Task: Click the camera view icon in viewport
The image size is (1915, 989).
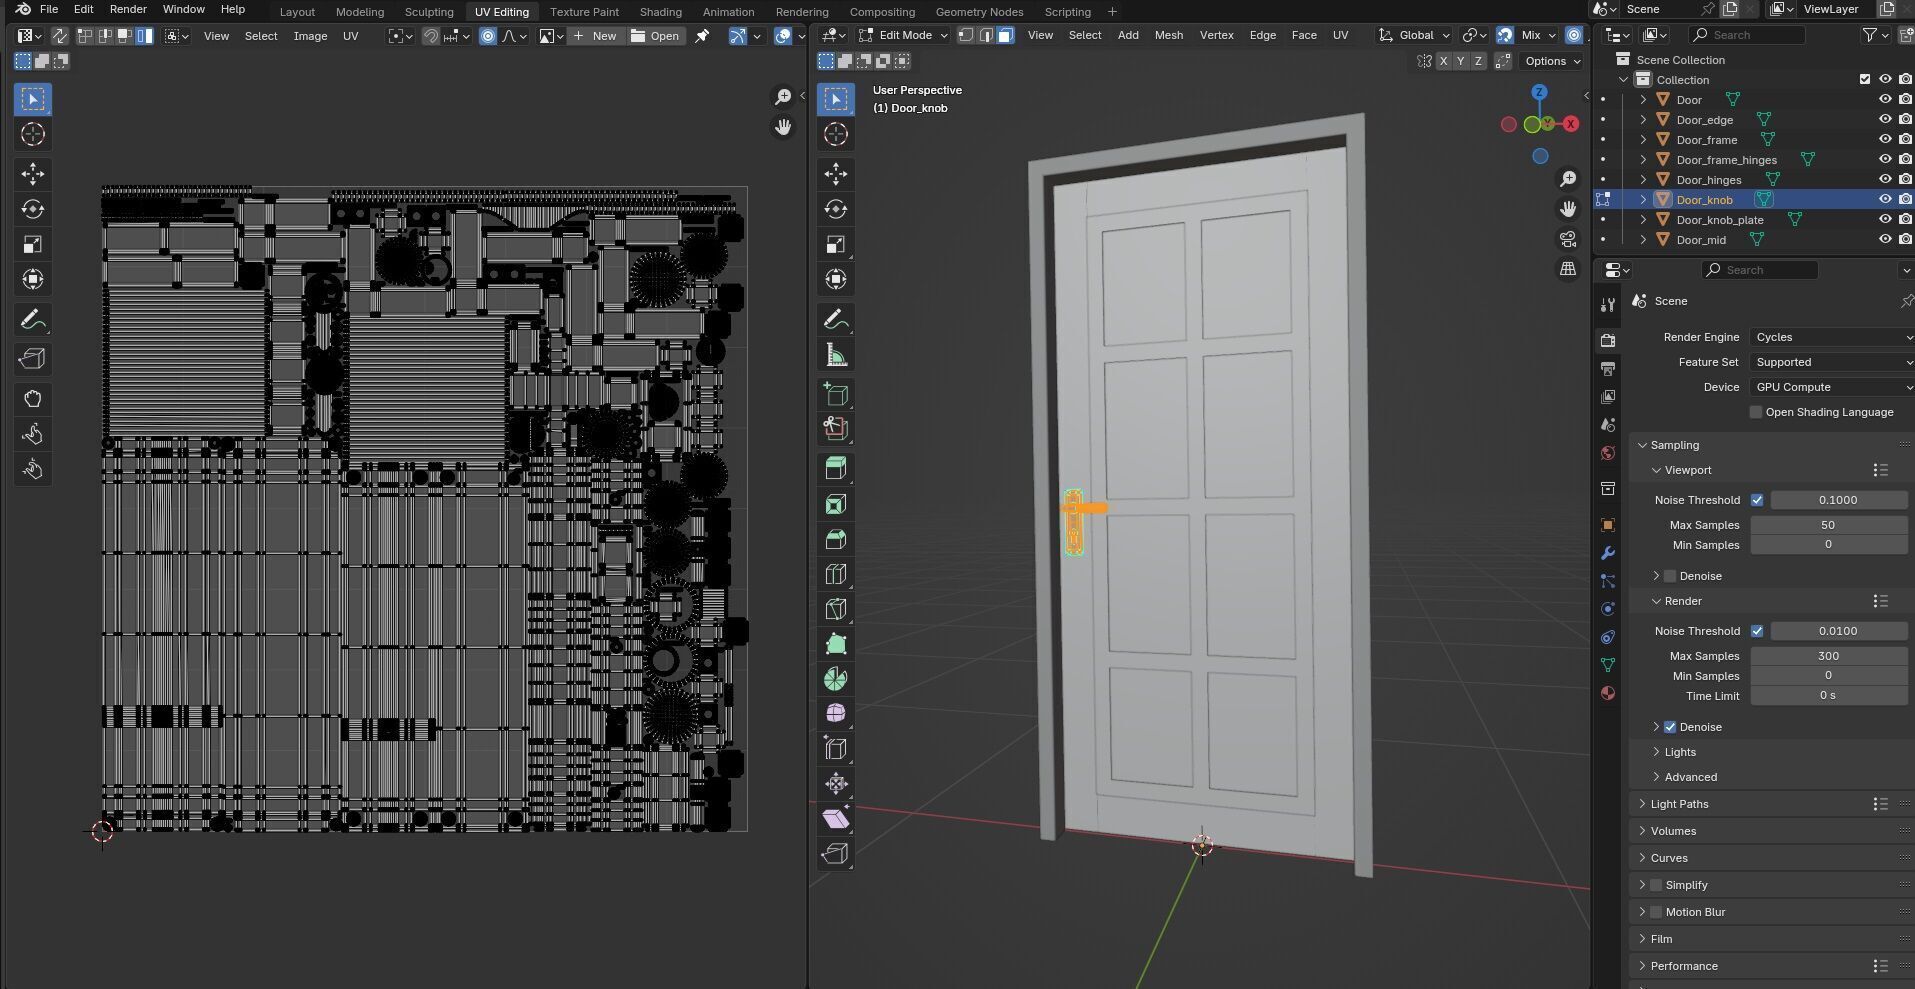Action: tap(1568, 239)
